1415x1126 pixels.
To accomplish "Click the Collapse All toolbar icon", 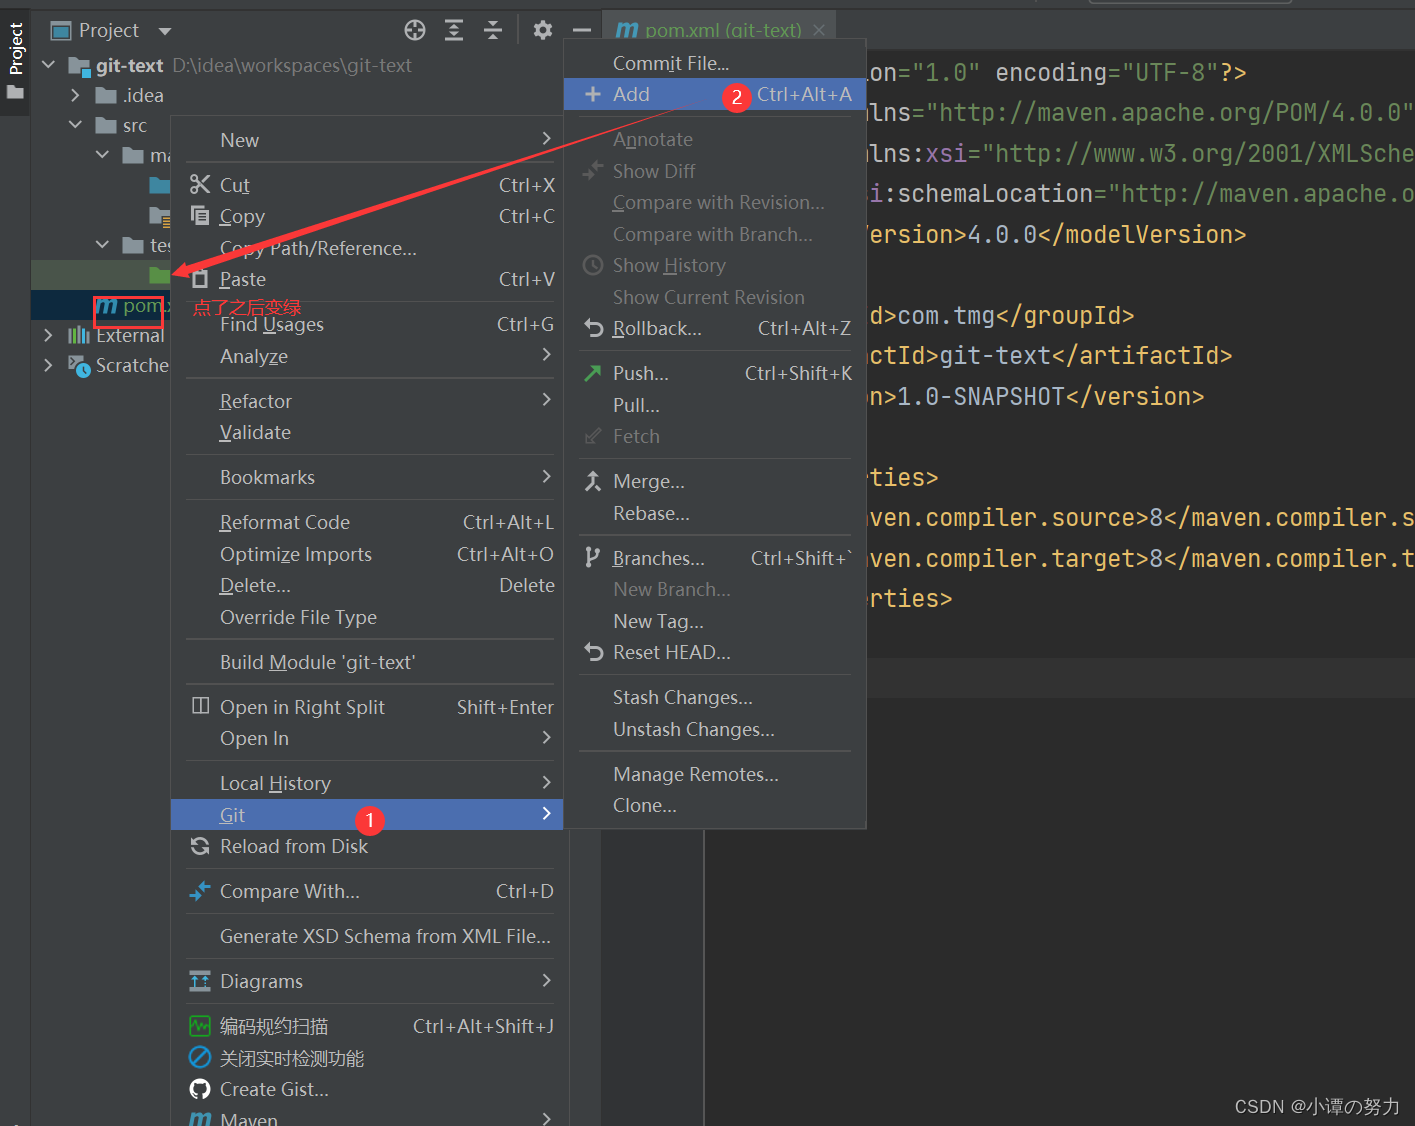I will (493, 30).
